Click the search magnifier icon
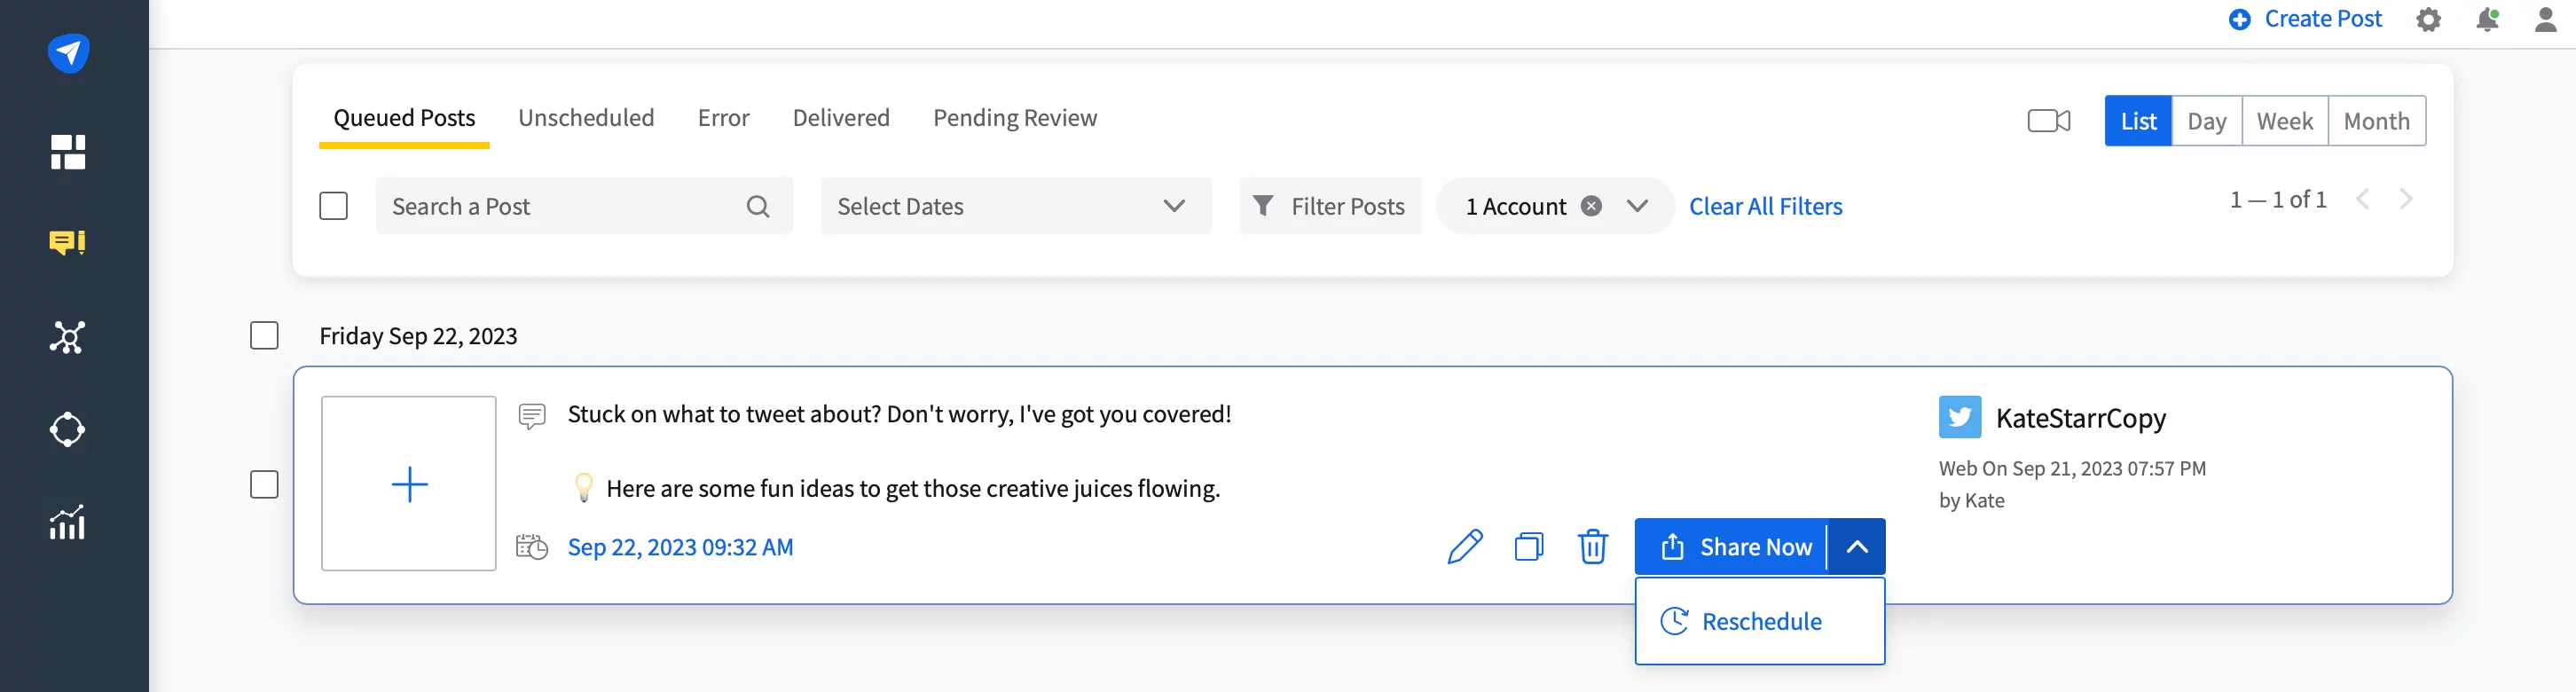This screenshot has width=2576, height=692. pos(758,207)
